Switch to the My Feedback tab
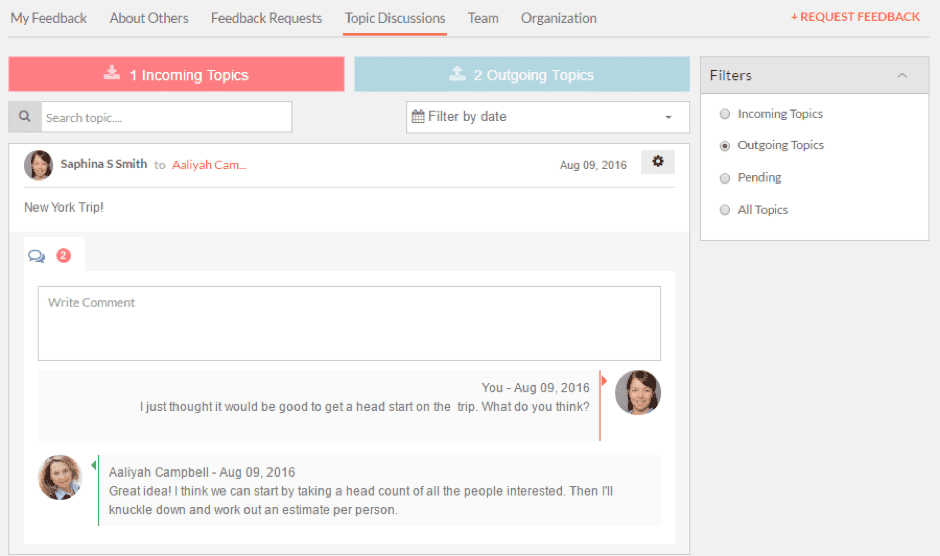 point(49,19)
